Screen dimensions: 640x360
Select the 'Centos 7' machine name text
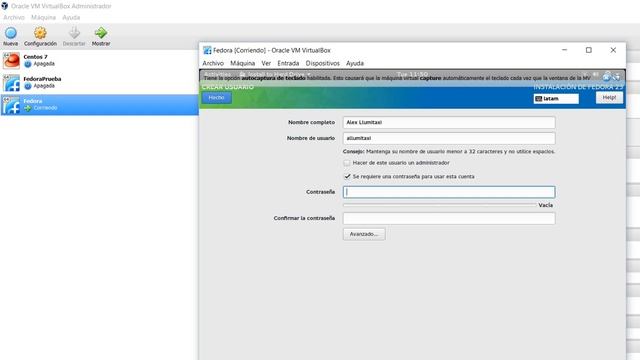point(36,57)
